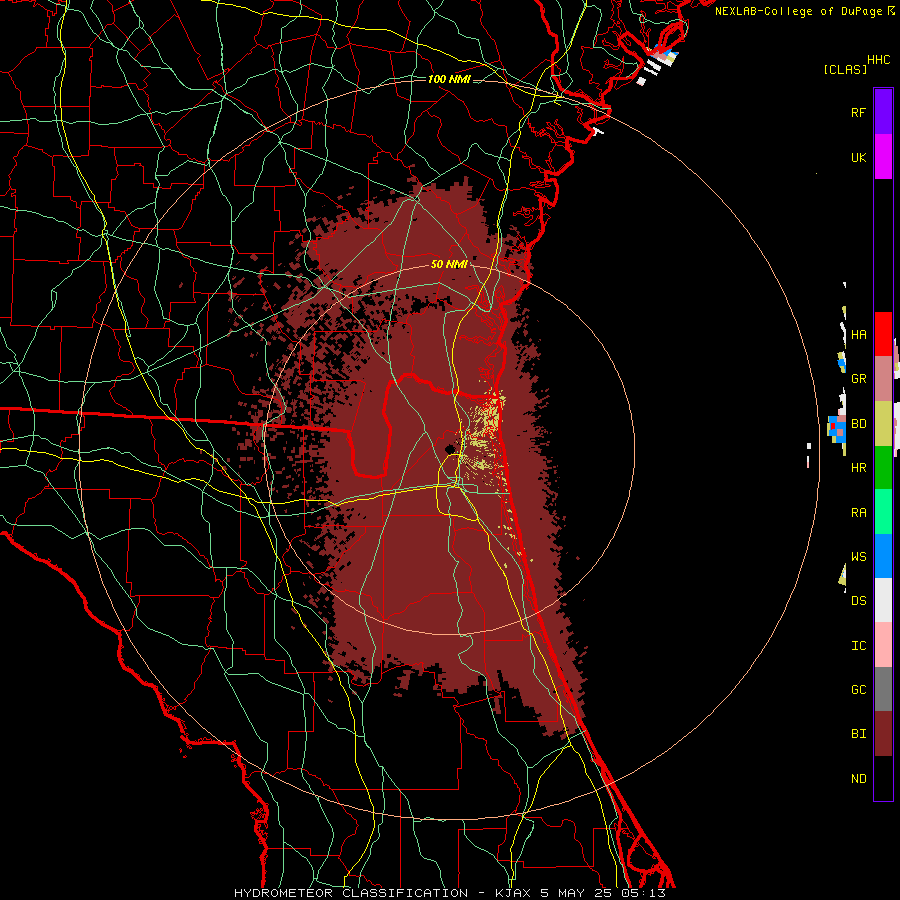The height and width of the screenshot is (900, 900).
Task: Click the HA red legend swatch
Action: (x=883, y=334)
